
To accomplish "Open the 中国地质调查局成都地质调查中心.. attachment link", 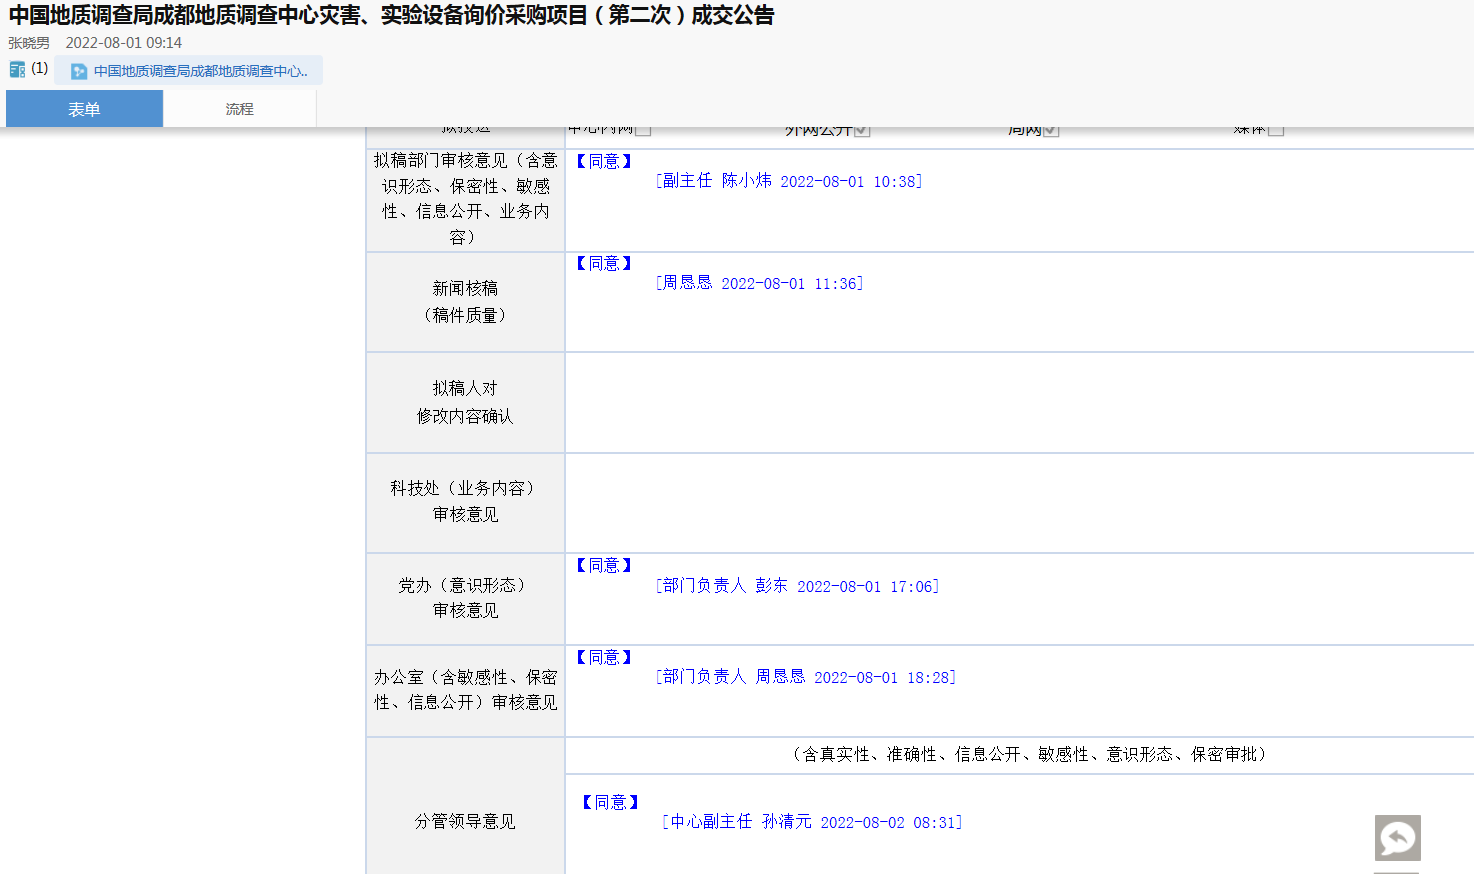I will pyautogui.click(x=200, y=71).
